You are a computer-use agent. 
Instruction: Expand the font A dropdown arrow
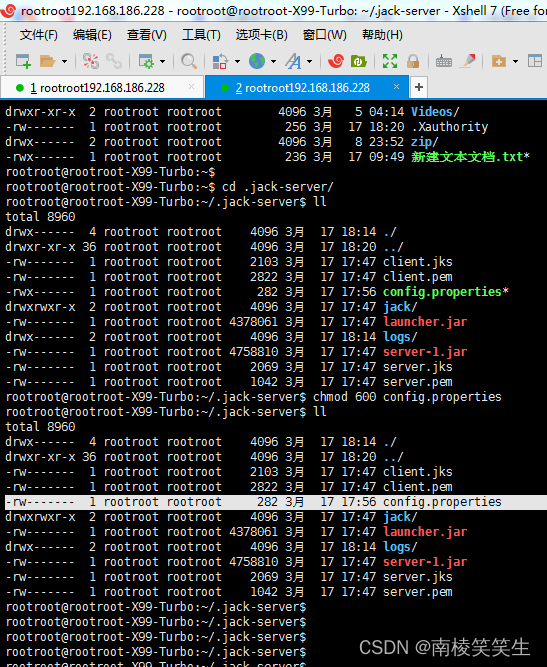pos(309,62)
